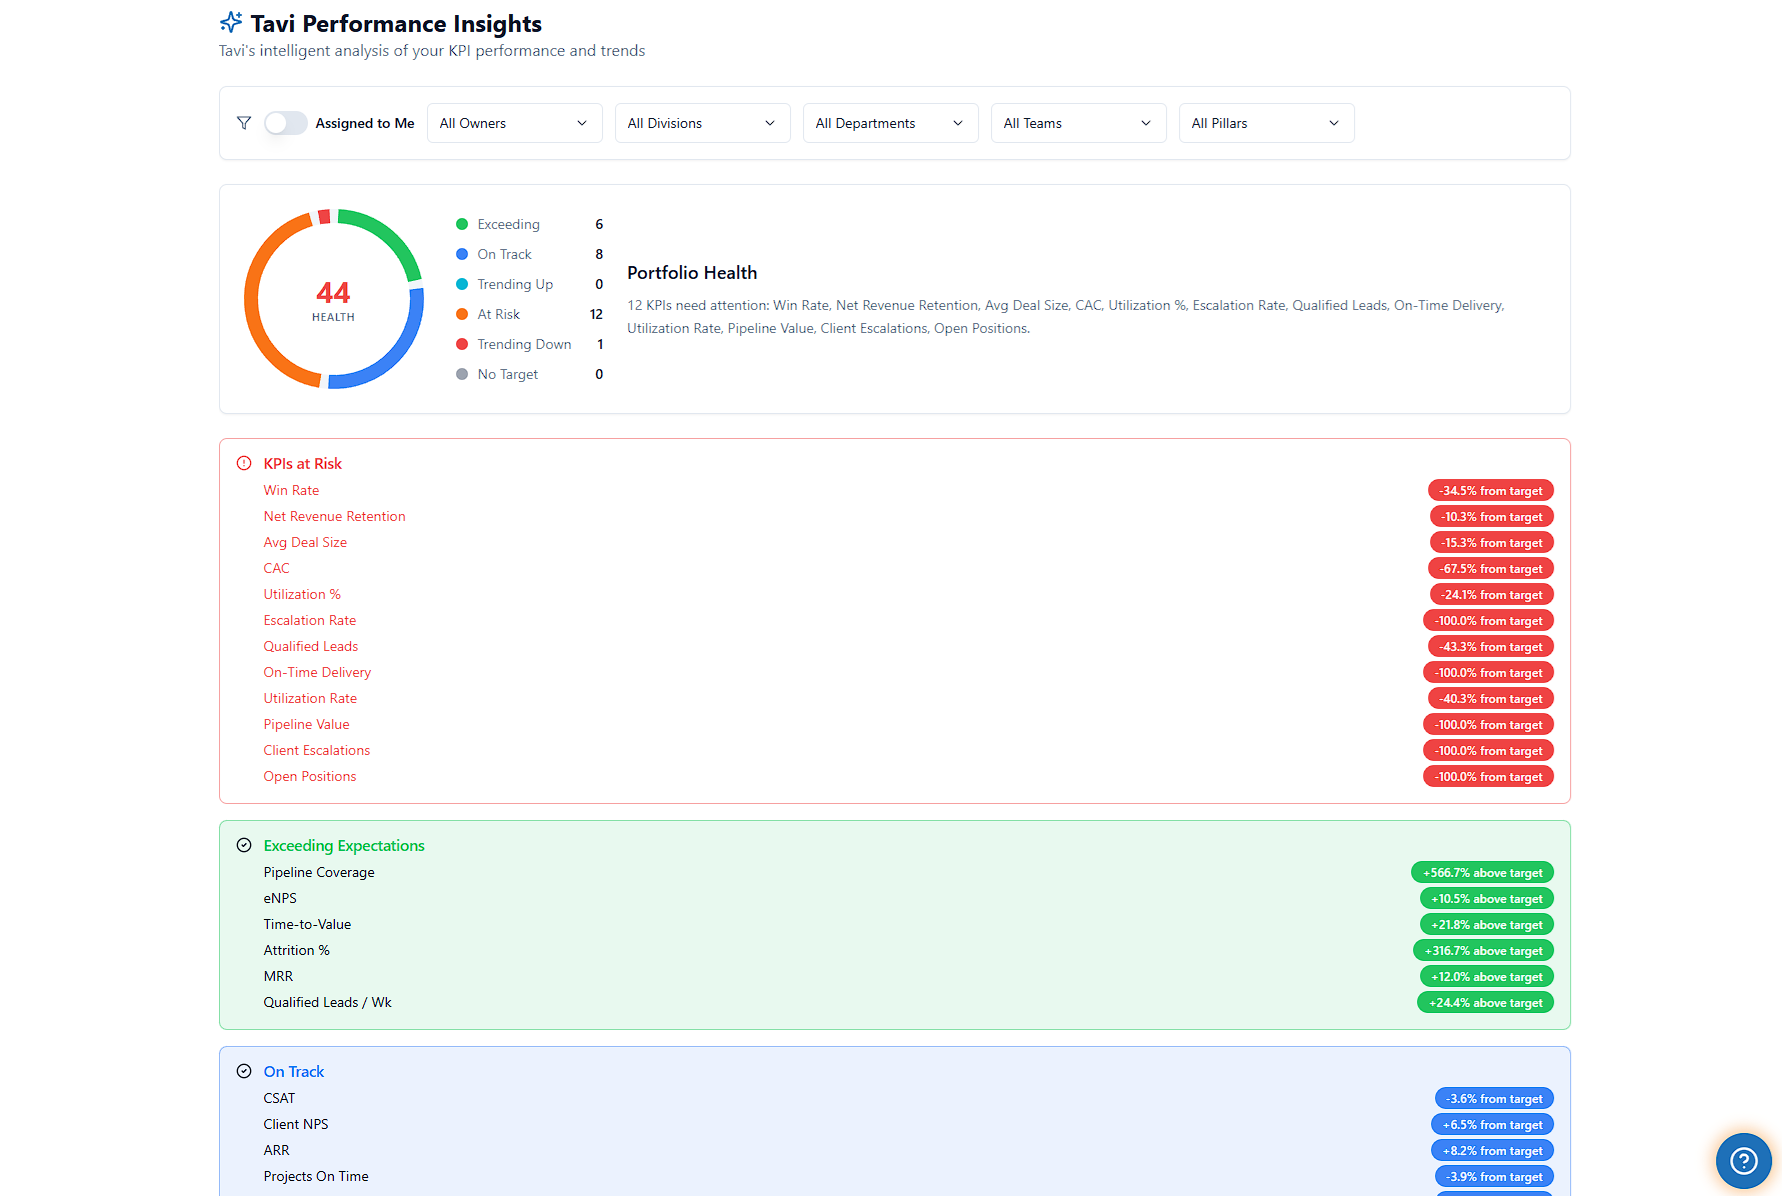This screenshot has height=1196, width=1782.
Task: Click the -24.1% from target badge
Action: [1491, 594]
